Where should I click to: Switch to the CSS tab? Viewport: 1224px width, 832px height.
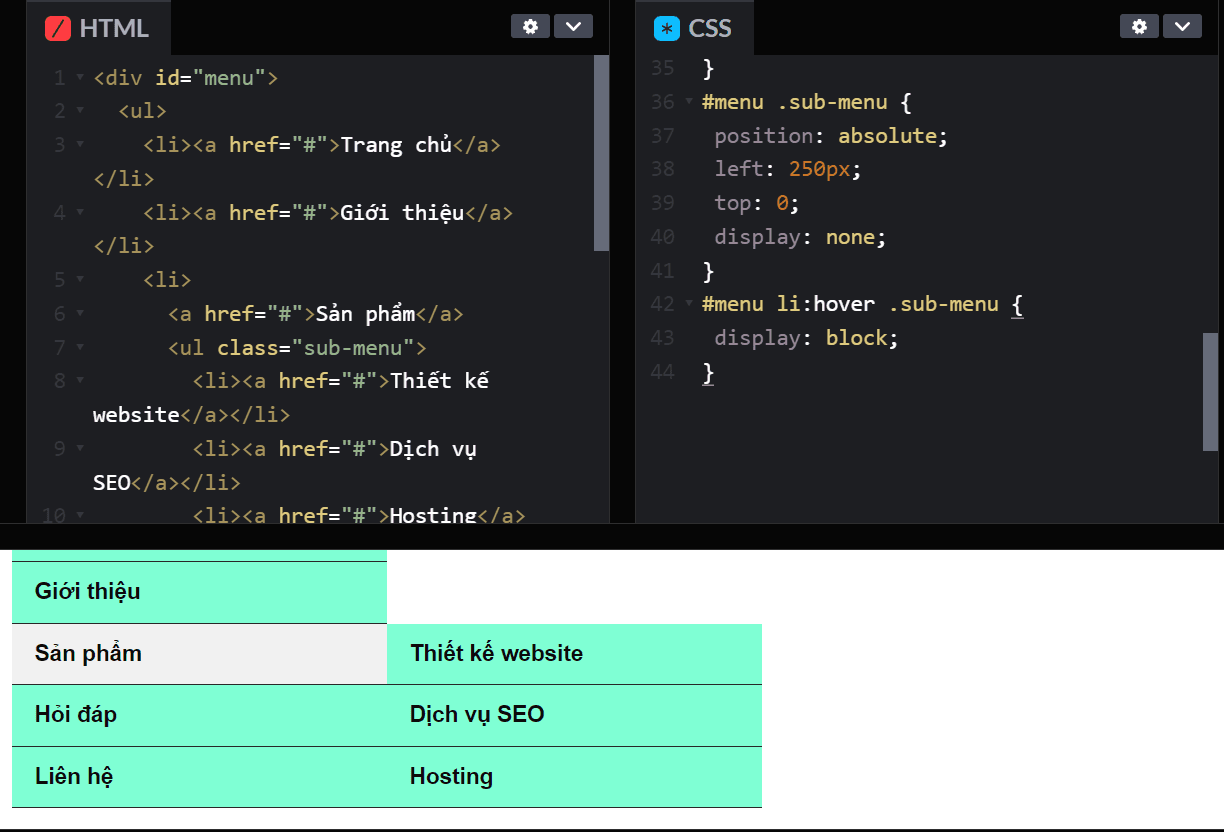[x=711, y=27]
